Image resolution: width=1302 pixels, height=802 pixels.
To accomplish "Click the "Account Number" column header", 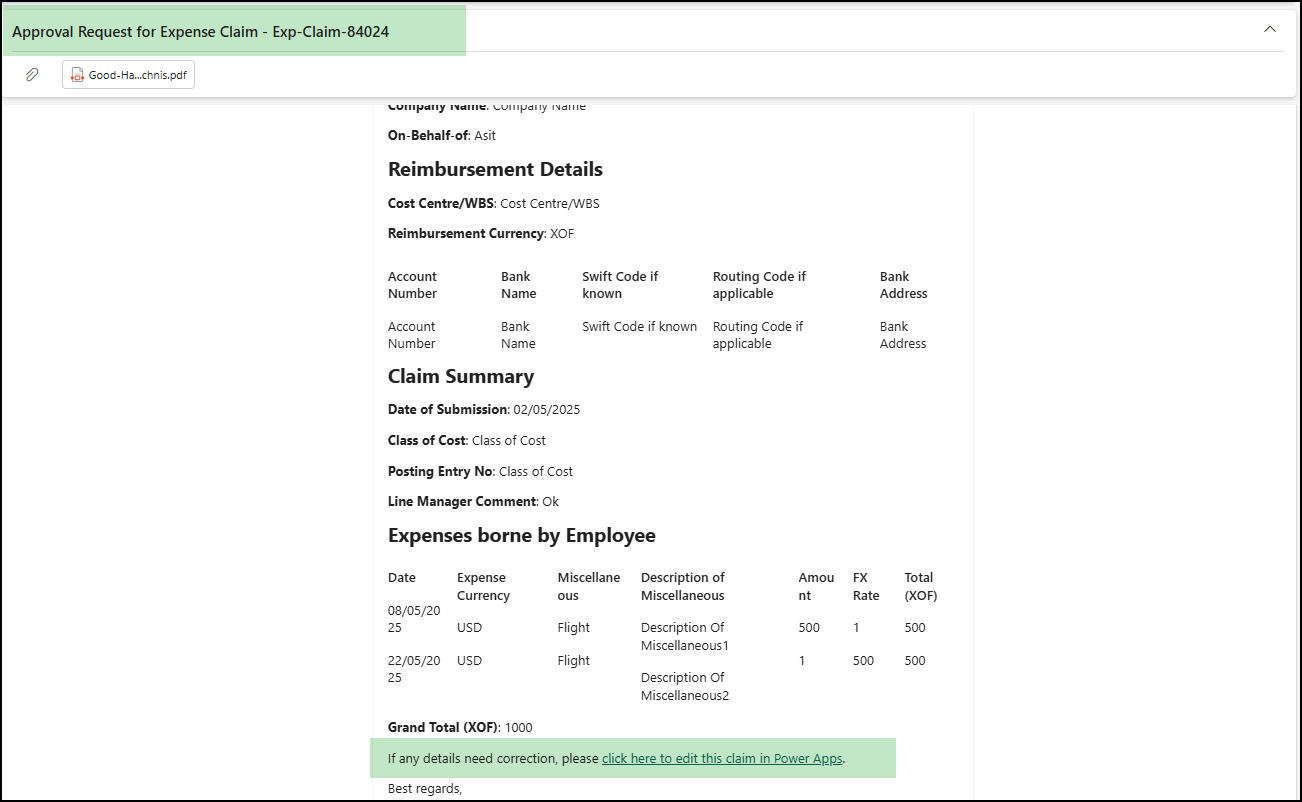I will click(x=412, y=284).
